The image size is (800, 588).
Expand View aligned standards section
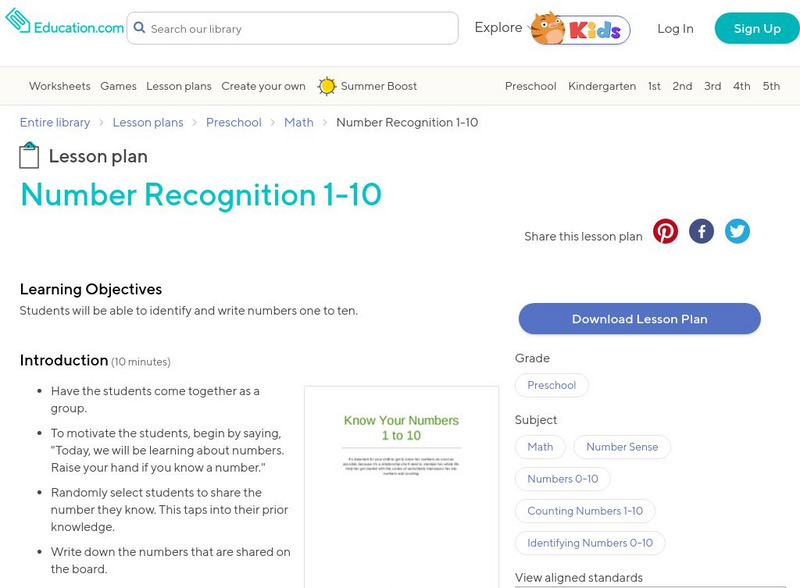[x=578, y=577]
